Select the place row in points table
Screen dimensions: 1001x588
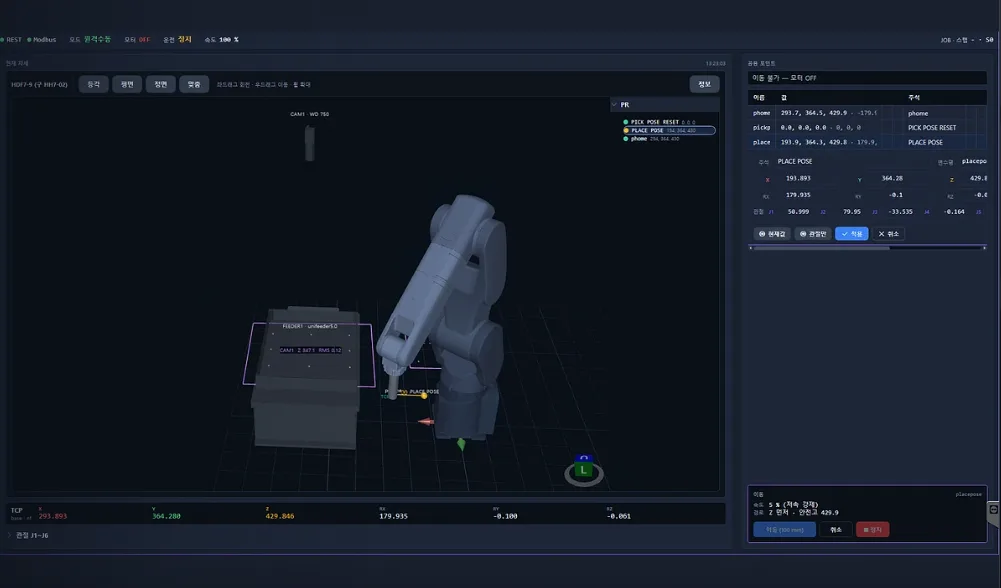[867, 142]
